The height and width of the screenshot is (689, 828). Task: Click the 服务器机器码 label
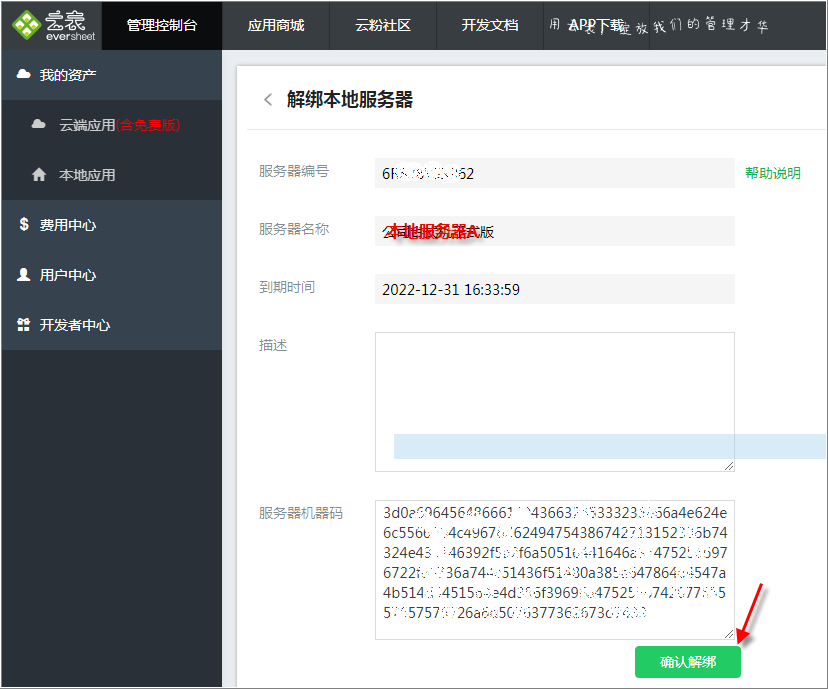[x=300, y=513]
